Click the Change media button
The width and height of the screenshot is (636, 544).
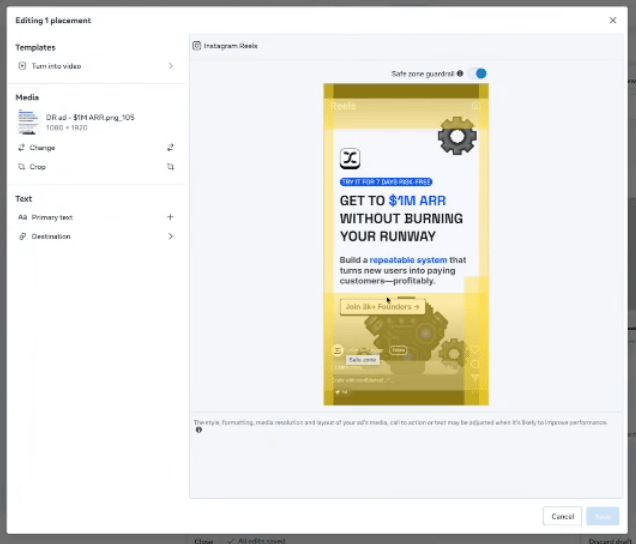(42, 147)
